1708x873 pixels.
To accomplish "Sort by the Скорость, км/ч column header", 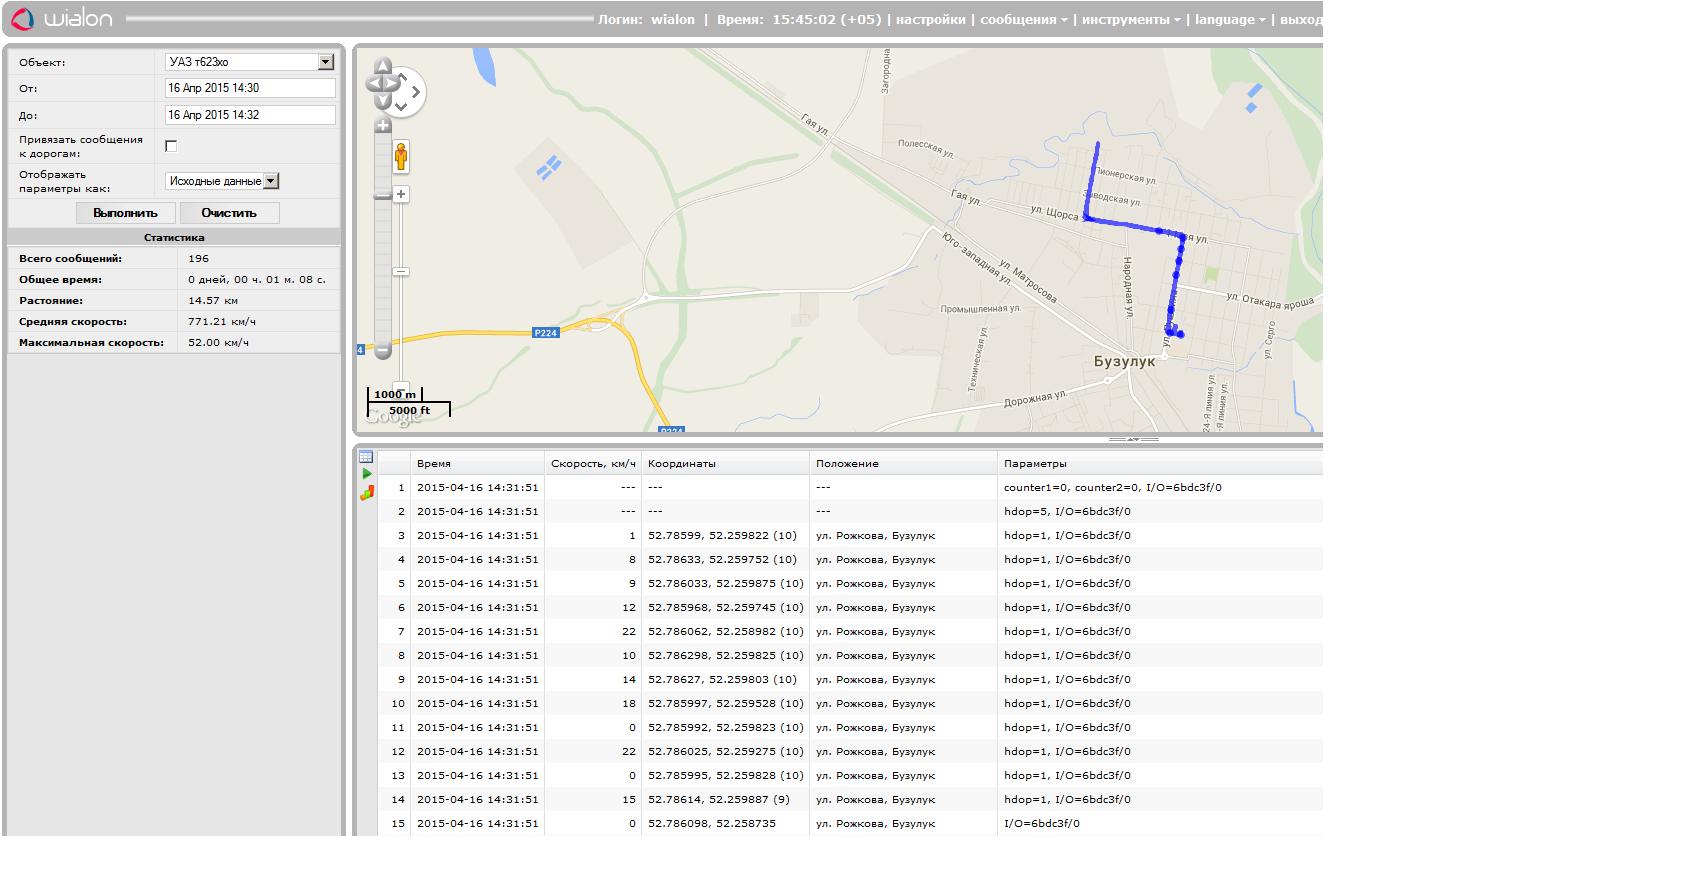I will 592,464.
